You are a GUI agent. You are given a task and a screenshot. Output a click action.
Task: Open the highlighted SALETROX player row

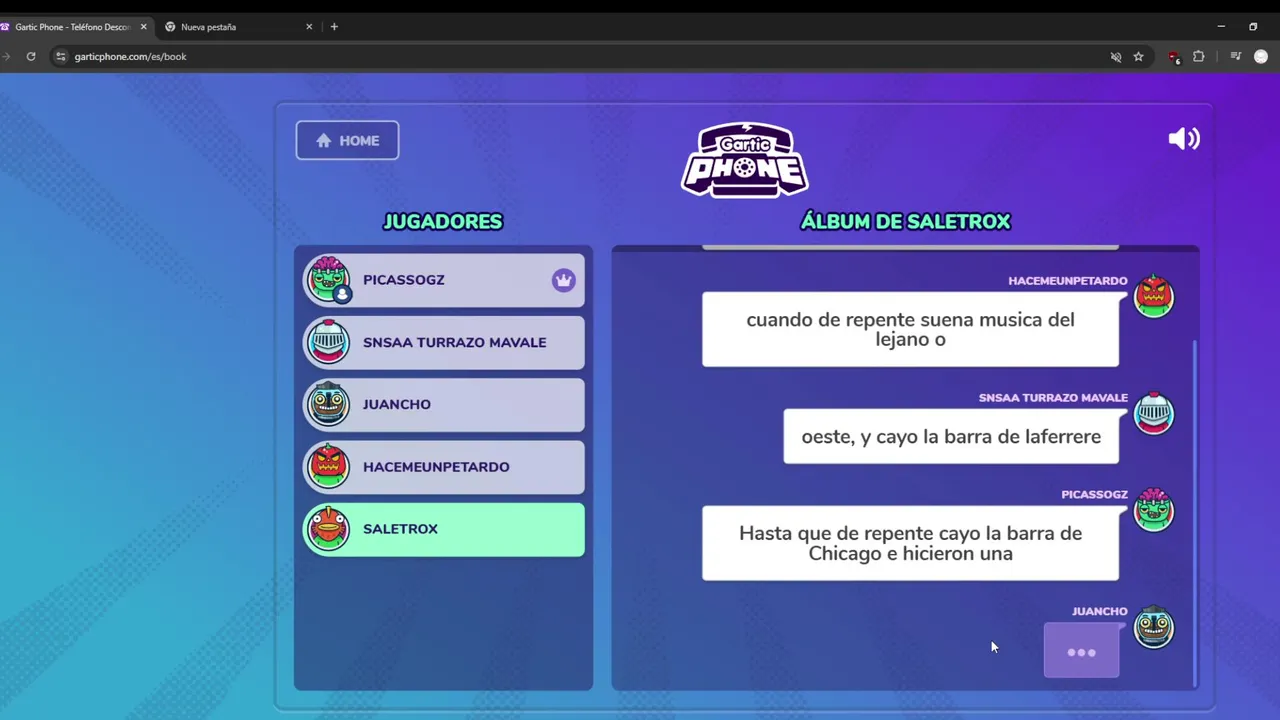(444, 529)
